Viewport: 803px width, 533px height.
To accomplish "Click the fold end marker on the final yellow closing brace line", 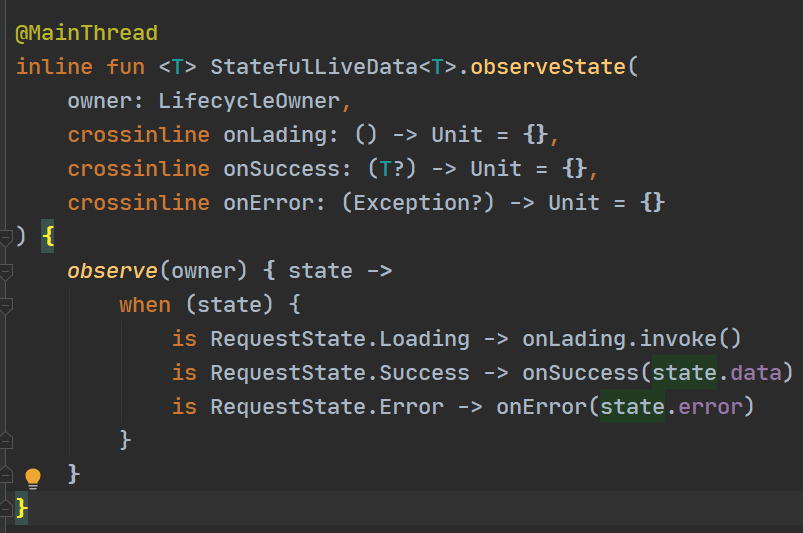I will click(6, 508).
